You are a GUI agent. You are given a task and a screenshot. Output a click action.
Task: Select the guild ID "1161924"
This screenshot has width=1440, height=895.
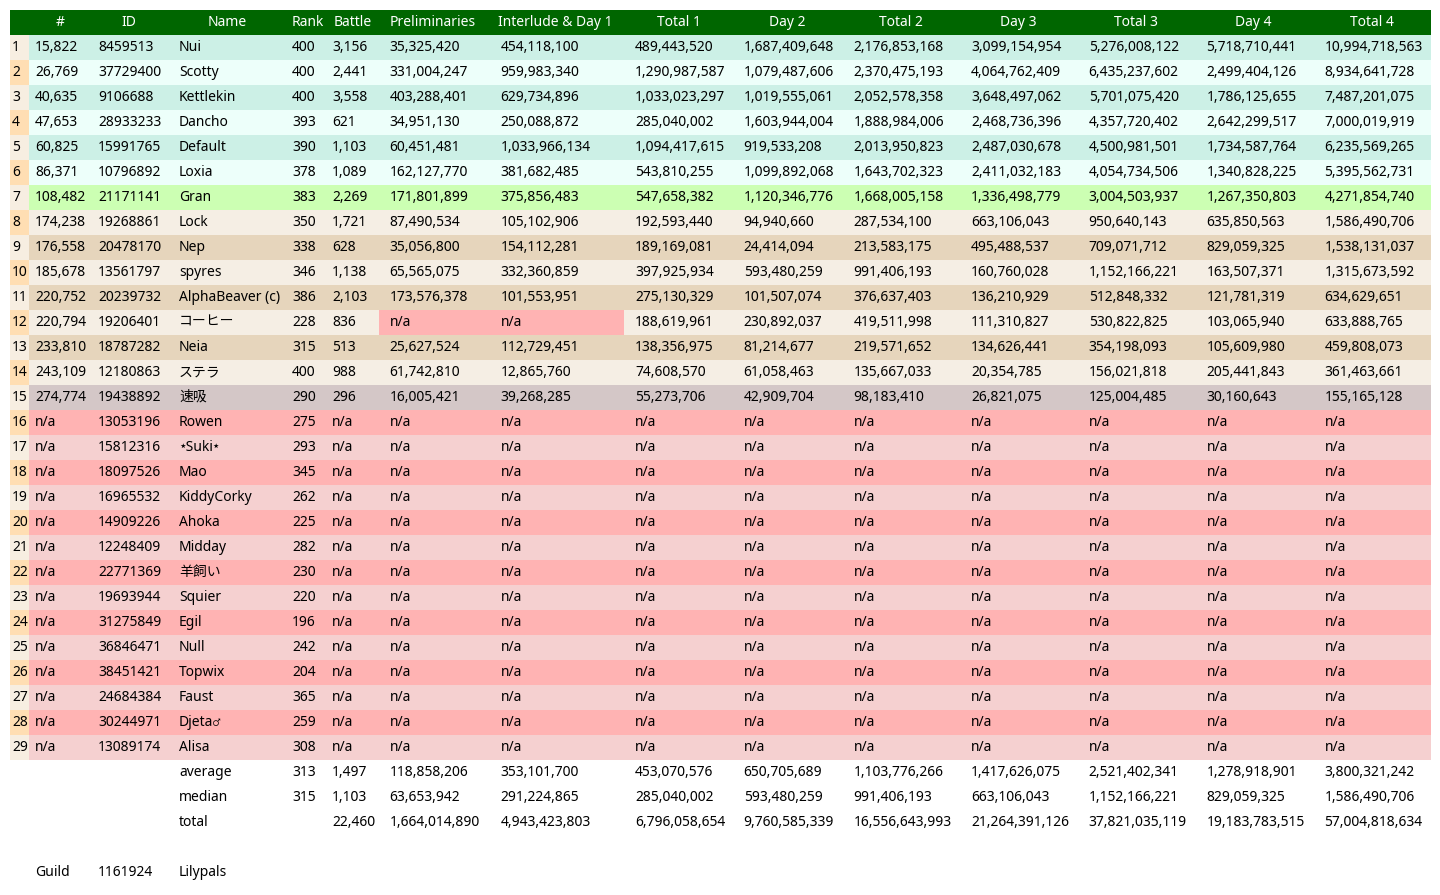point(125,871)
